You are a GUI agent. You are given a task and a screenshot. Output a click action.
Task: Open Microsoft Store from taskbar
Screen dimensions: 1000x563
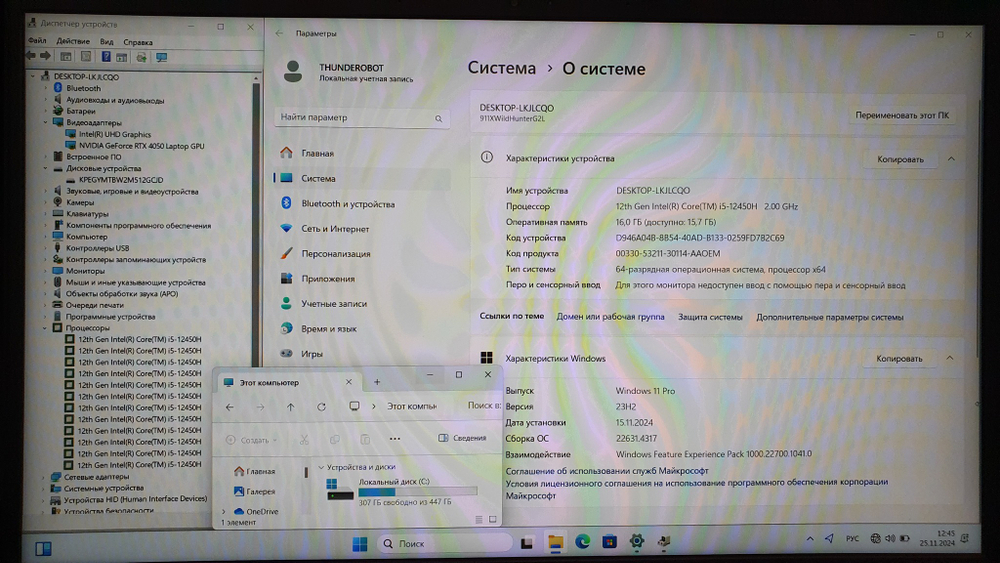click(610, 542)
